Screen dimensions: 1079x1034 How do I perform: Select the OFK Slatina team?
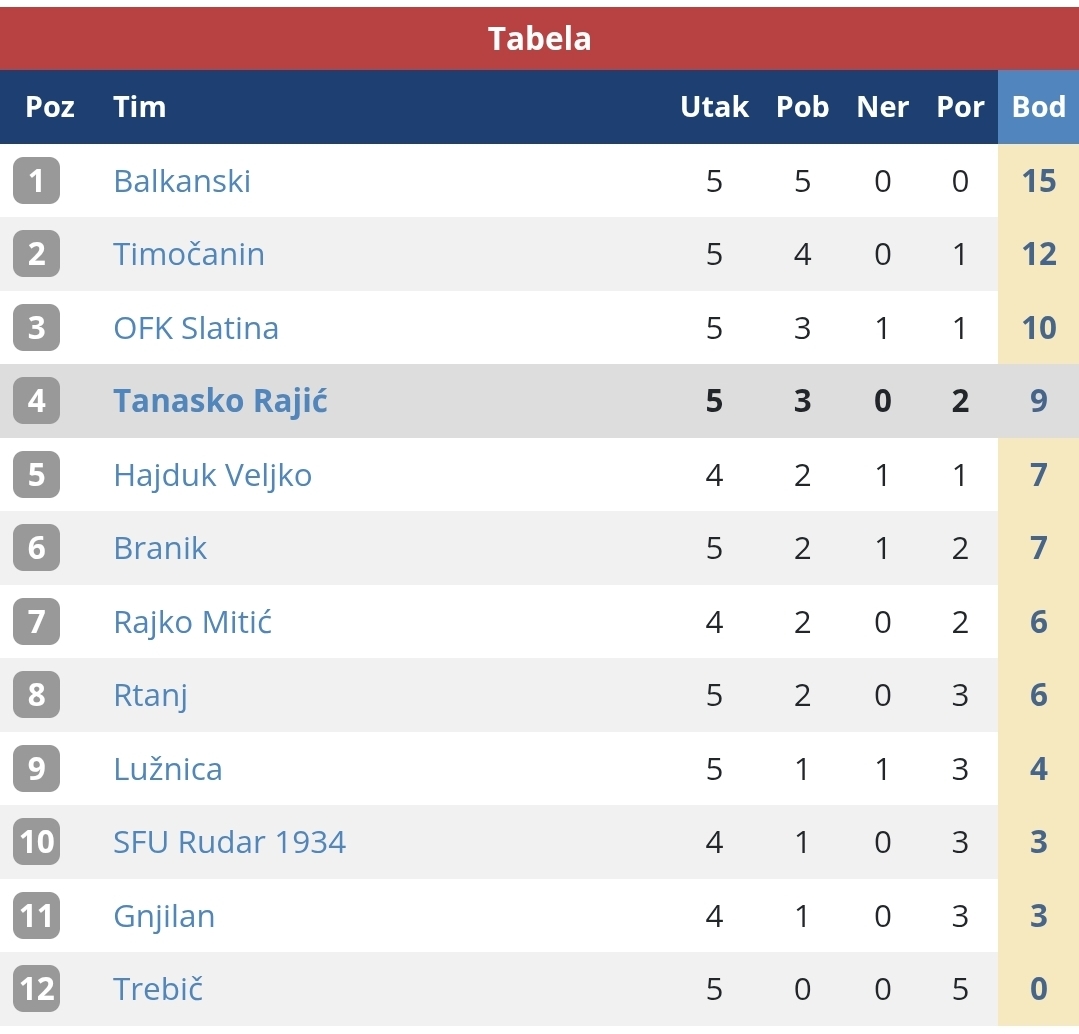pos(196,328)
